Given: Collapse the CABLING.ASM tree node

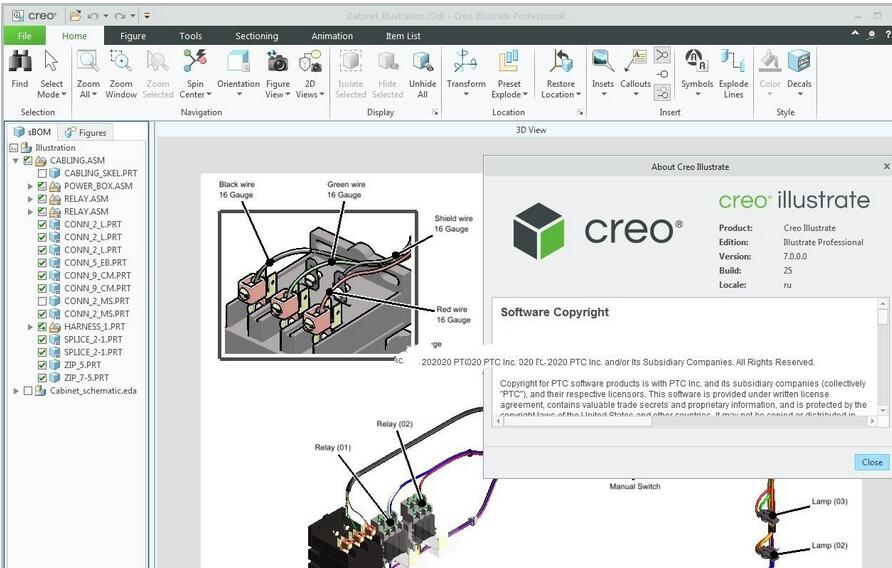Looking at the screenshot, I should [x=16, y=160].
